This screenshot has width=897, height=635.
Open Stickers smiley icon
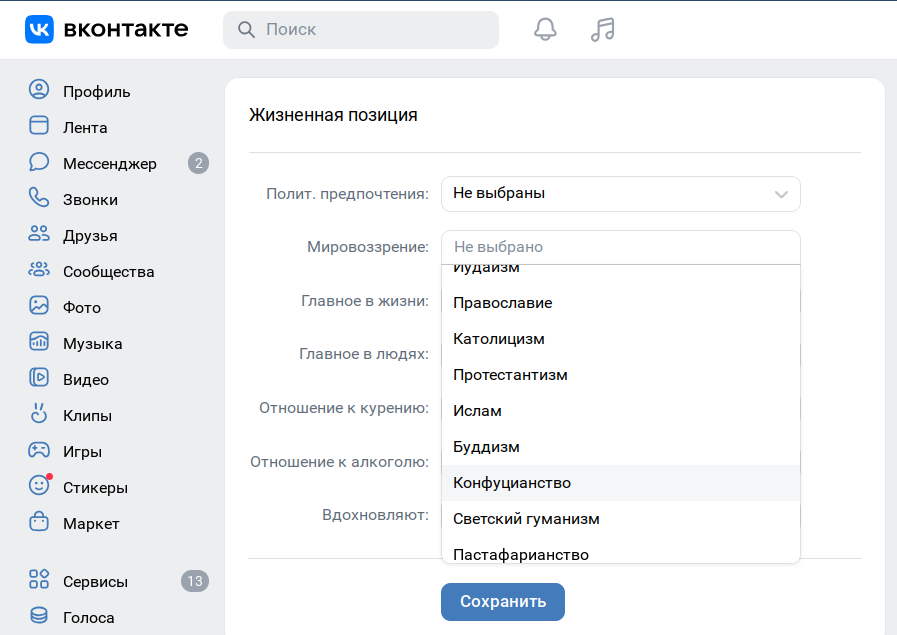tap(39, 487)
